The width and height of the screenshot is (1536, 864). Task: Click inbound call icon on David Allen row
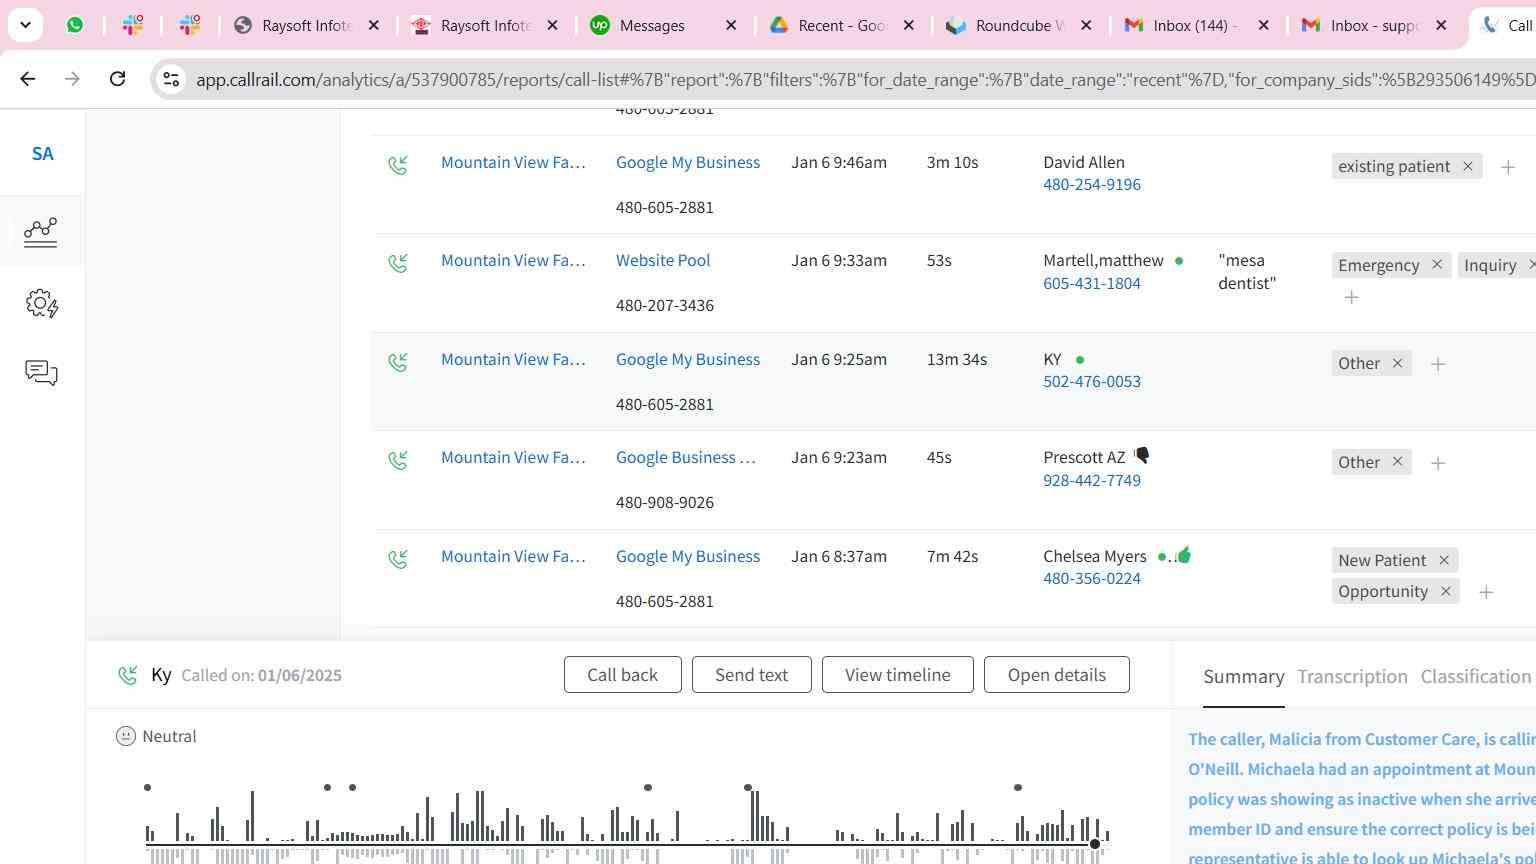398,164
